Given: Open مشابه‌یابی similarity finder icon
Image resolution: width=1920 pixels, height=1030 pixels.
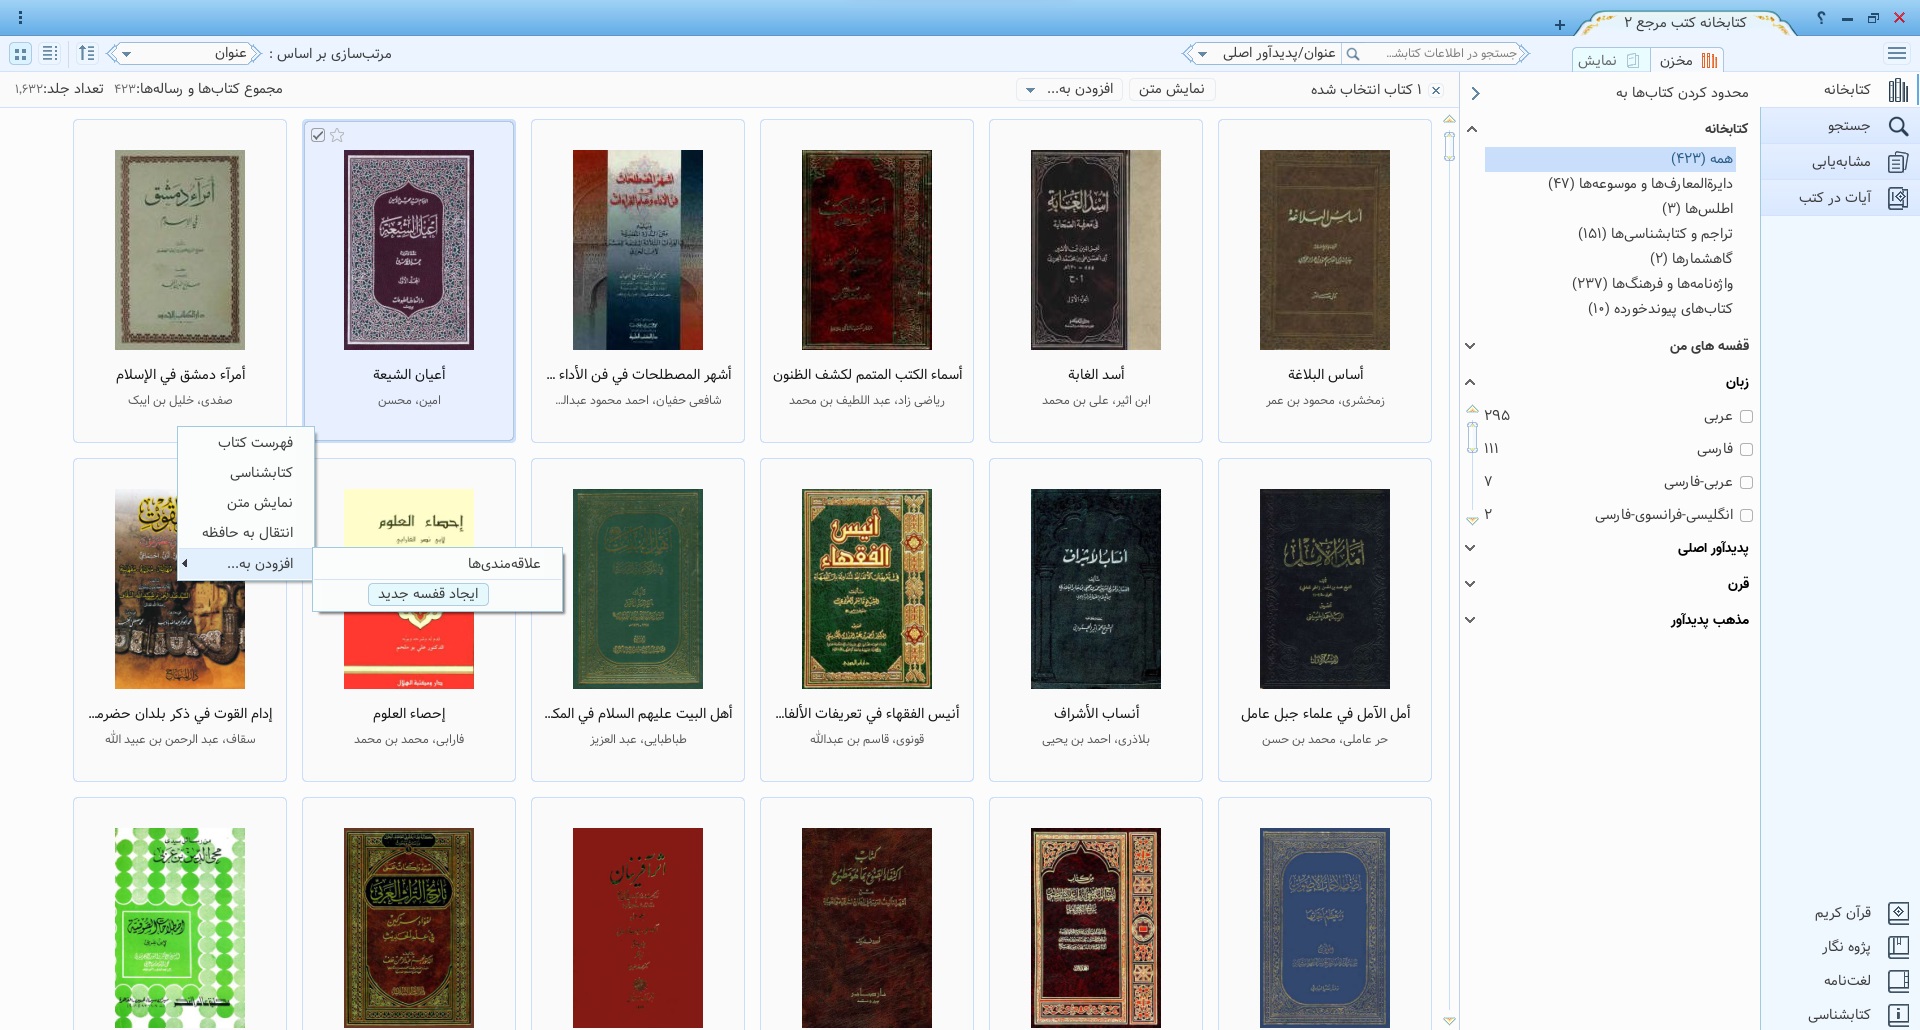Looking at the screenshot, I should (1898, 162).
